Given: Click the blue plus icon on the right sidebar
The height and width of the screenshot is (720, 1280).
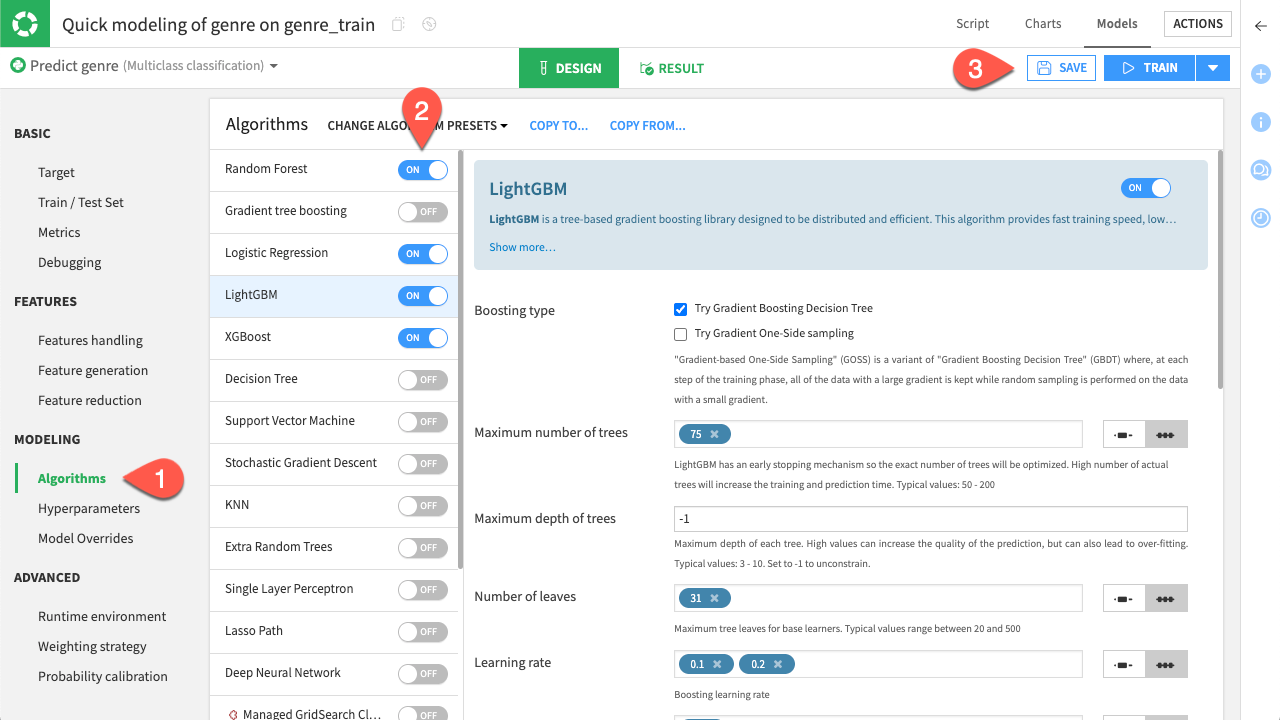Looking at the screenshot, I should click(1260, 73).
